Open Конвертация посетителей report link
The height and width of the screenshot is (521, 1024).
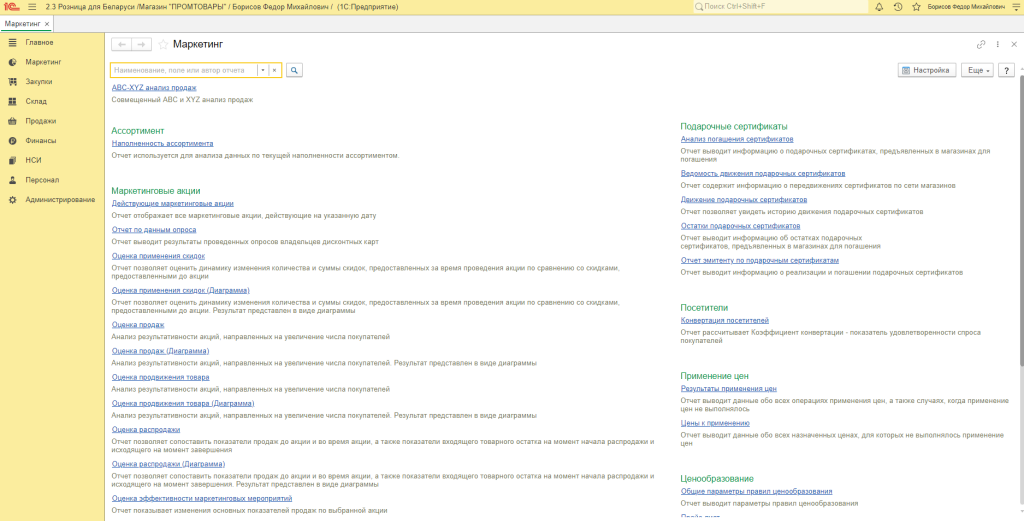(x=724, y=320)
